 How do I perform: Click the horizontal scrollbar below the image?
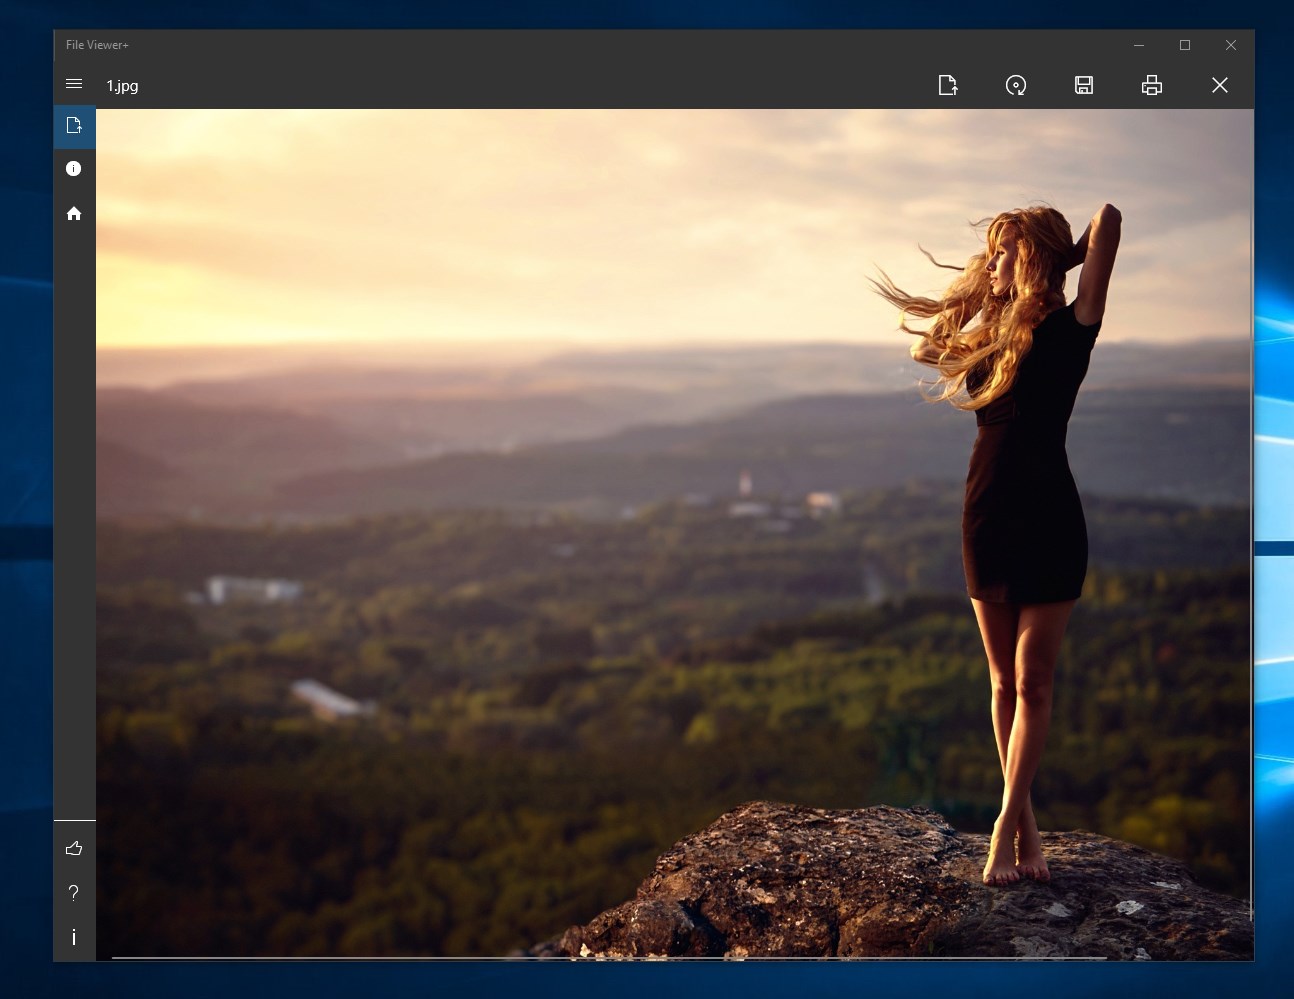point(609,958)
